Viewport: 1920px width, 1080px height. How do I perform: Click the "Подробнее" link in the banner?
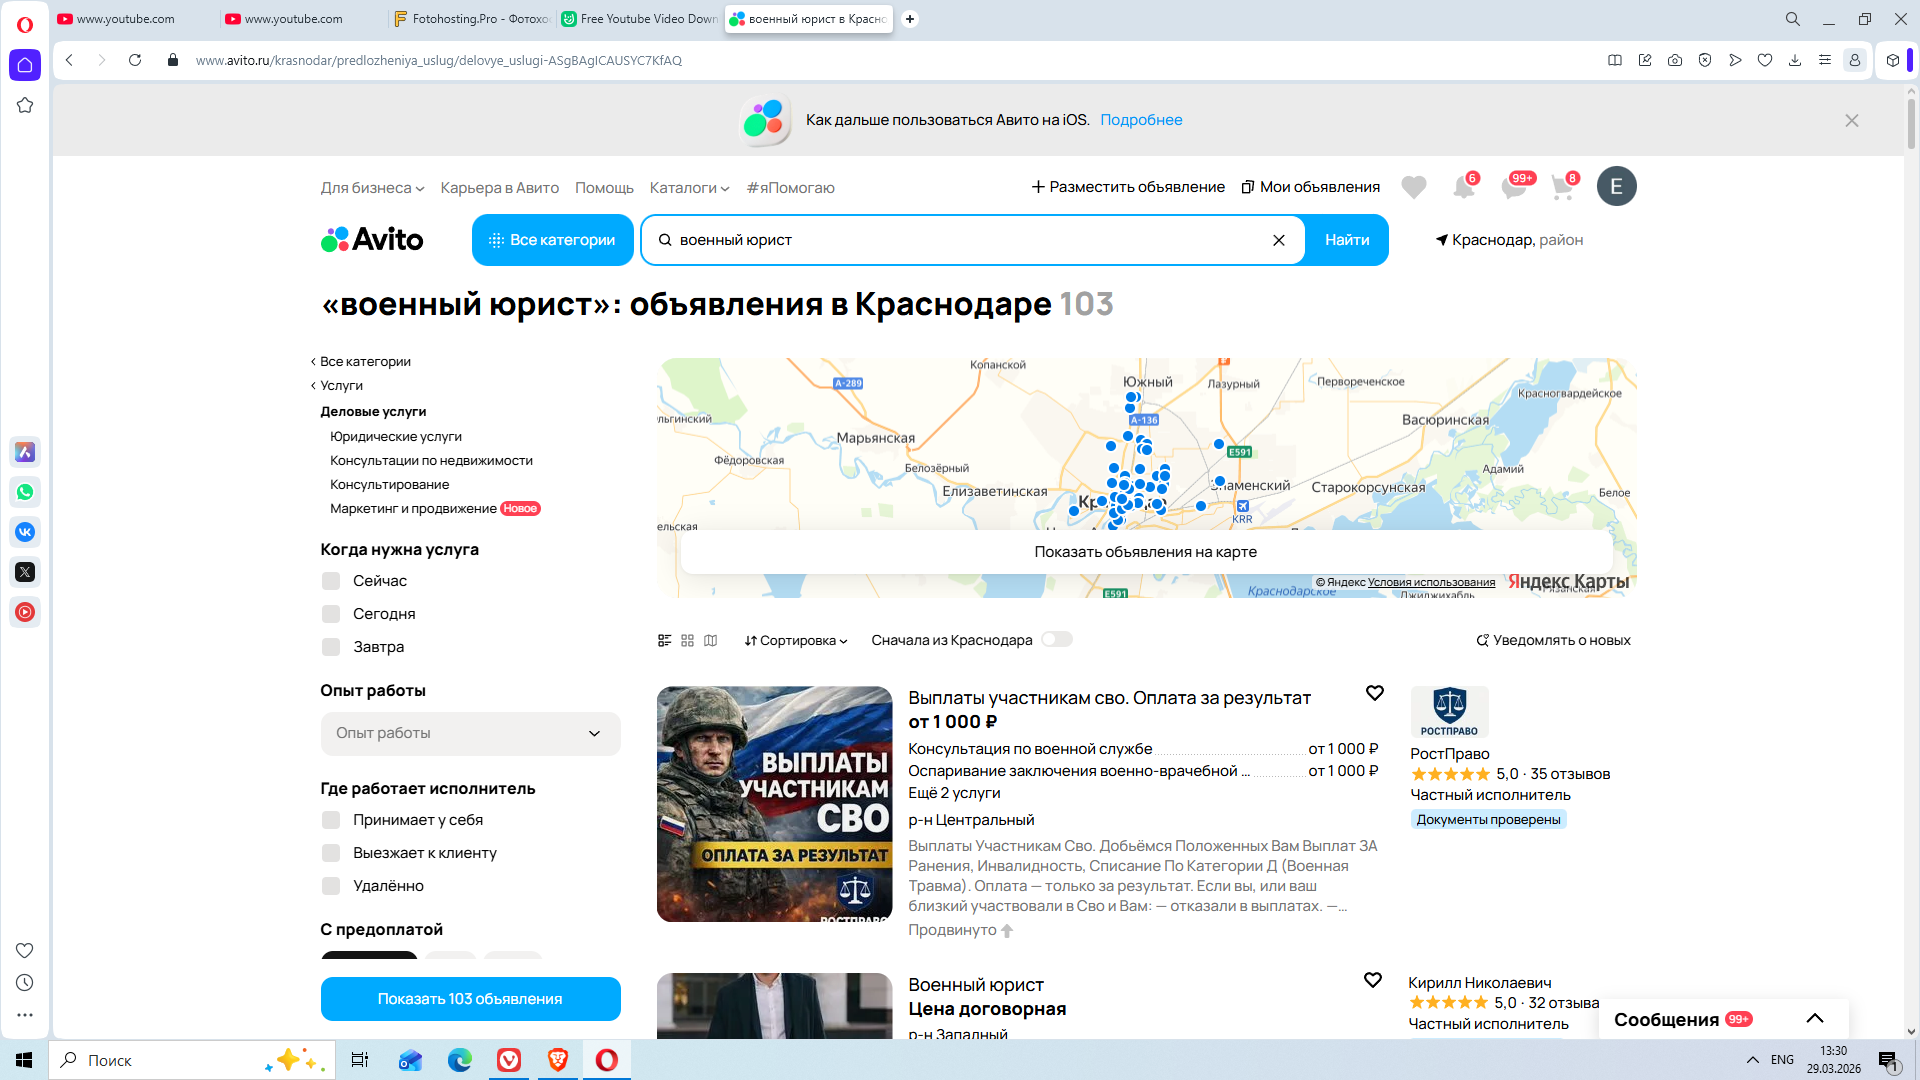(x=1141, y=120)
